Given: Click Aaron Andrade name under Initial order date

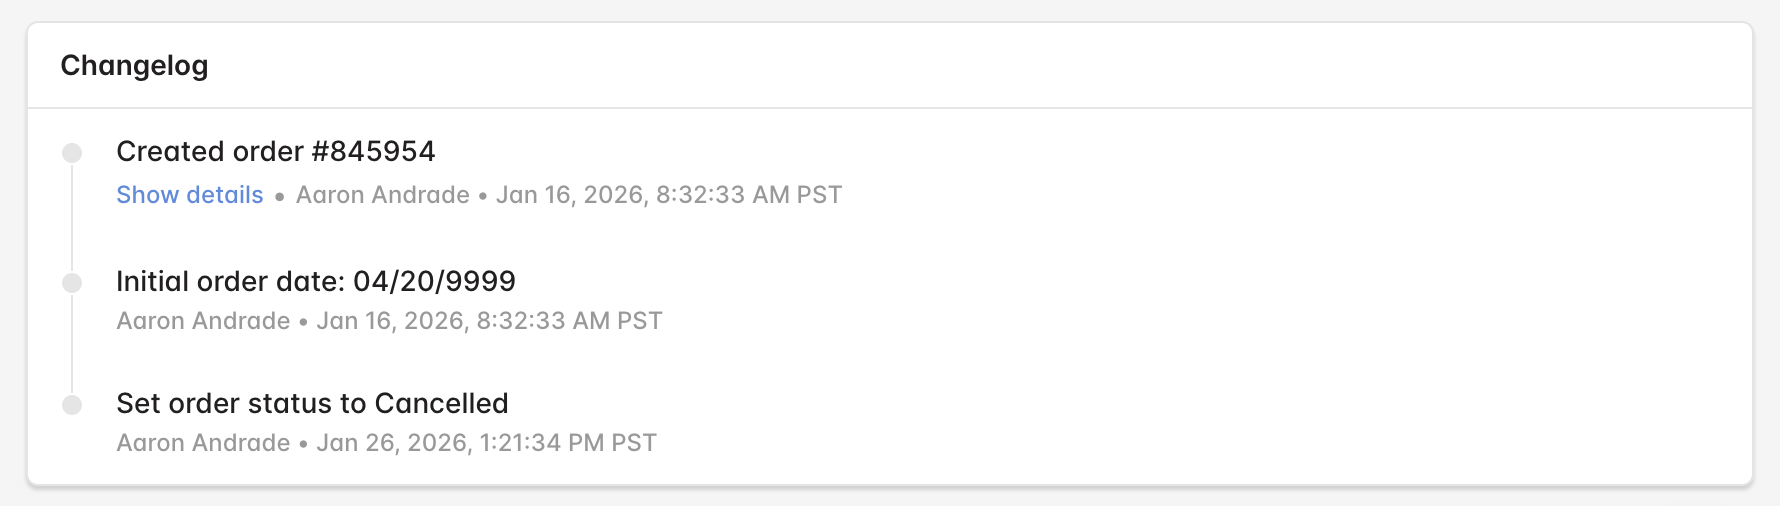Looking at the screenshot, I should [x=204, y=321].
